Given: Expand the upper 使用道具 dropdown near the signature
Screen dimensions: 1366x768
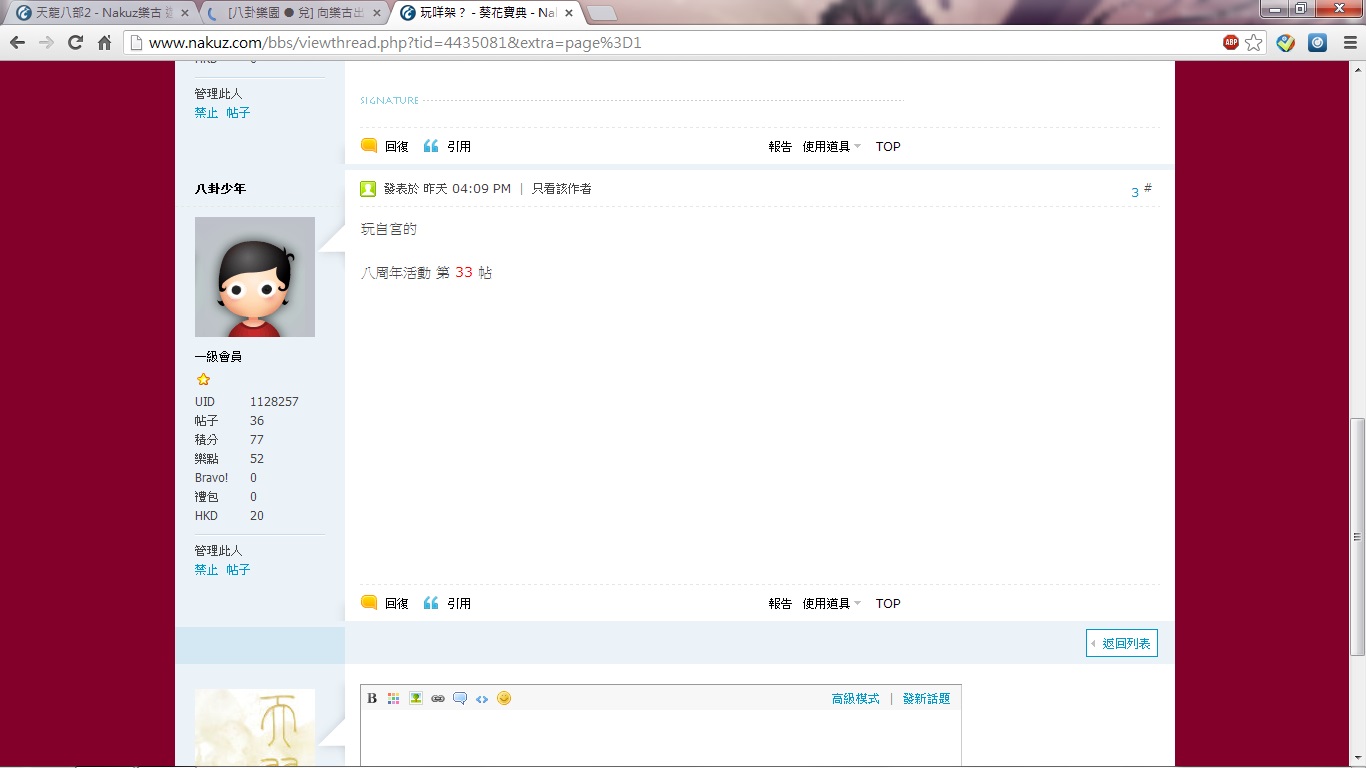Looking at the screenshot, I should click(831, 147).
